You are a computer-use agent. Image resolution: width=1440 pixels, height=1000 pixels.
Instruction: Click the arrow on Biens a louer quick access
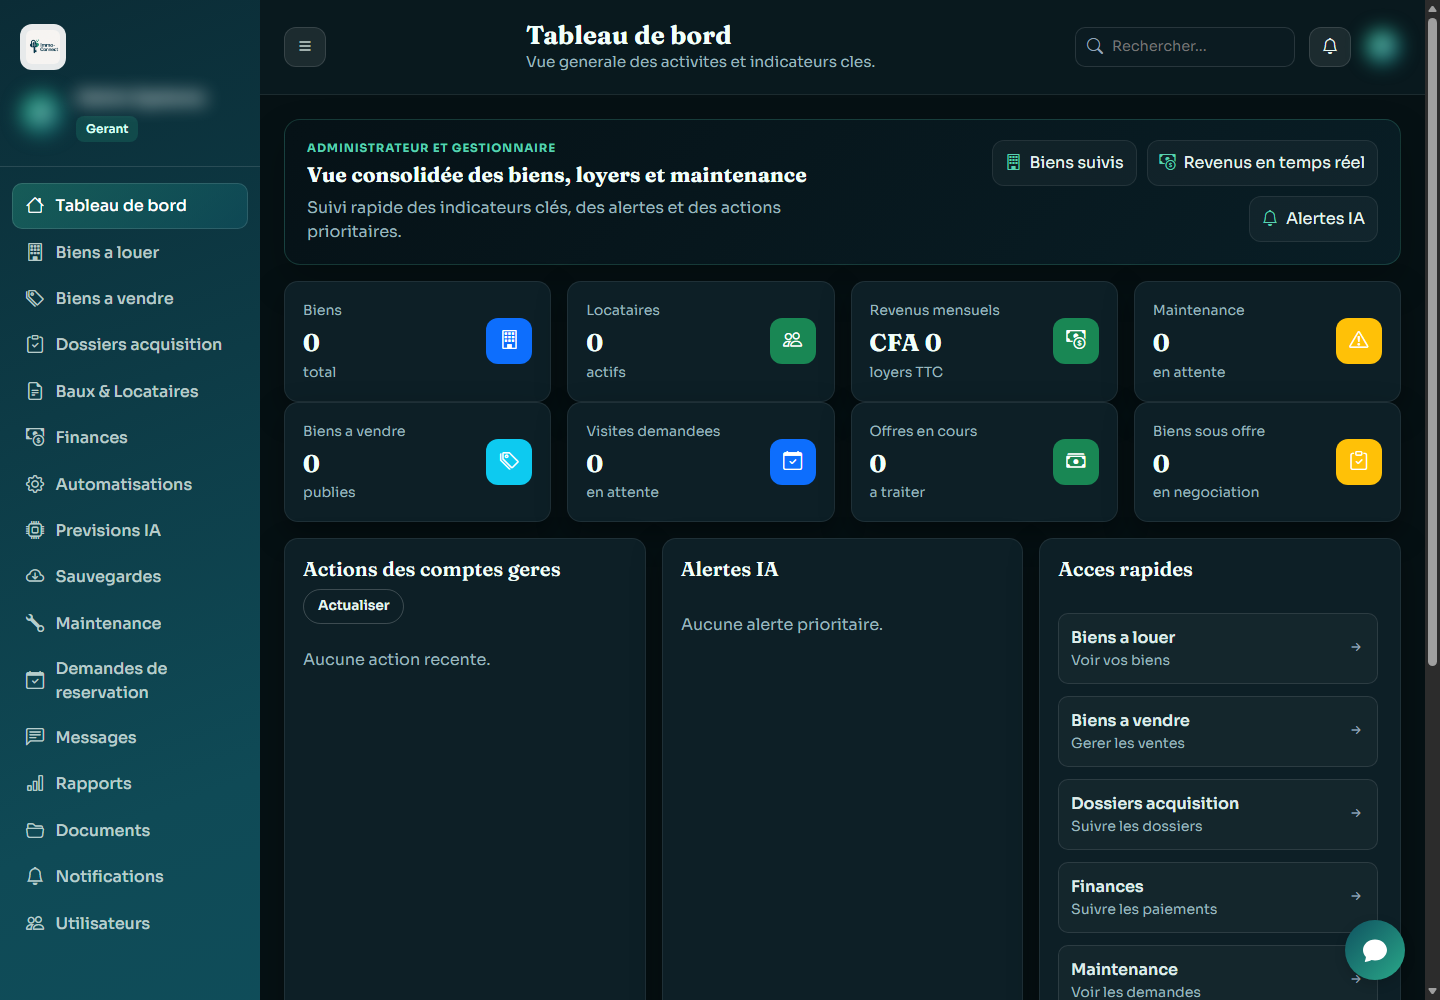1356,648
